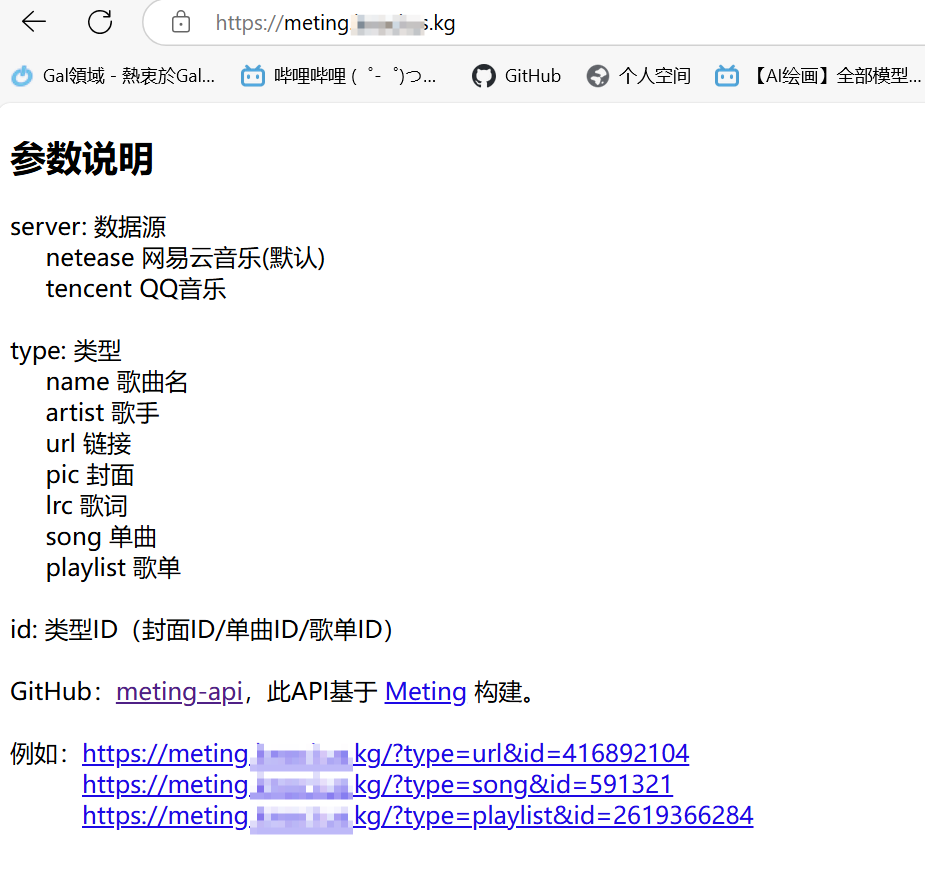Click the 'tencent QQ音乐' line
The width and height of the screenshot is (925, 870).
click(x=136, y=289)
